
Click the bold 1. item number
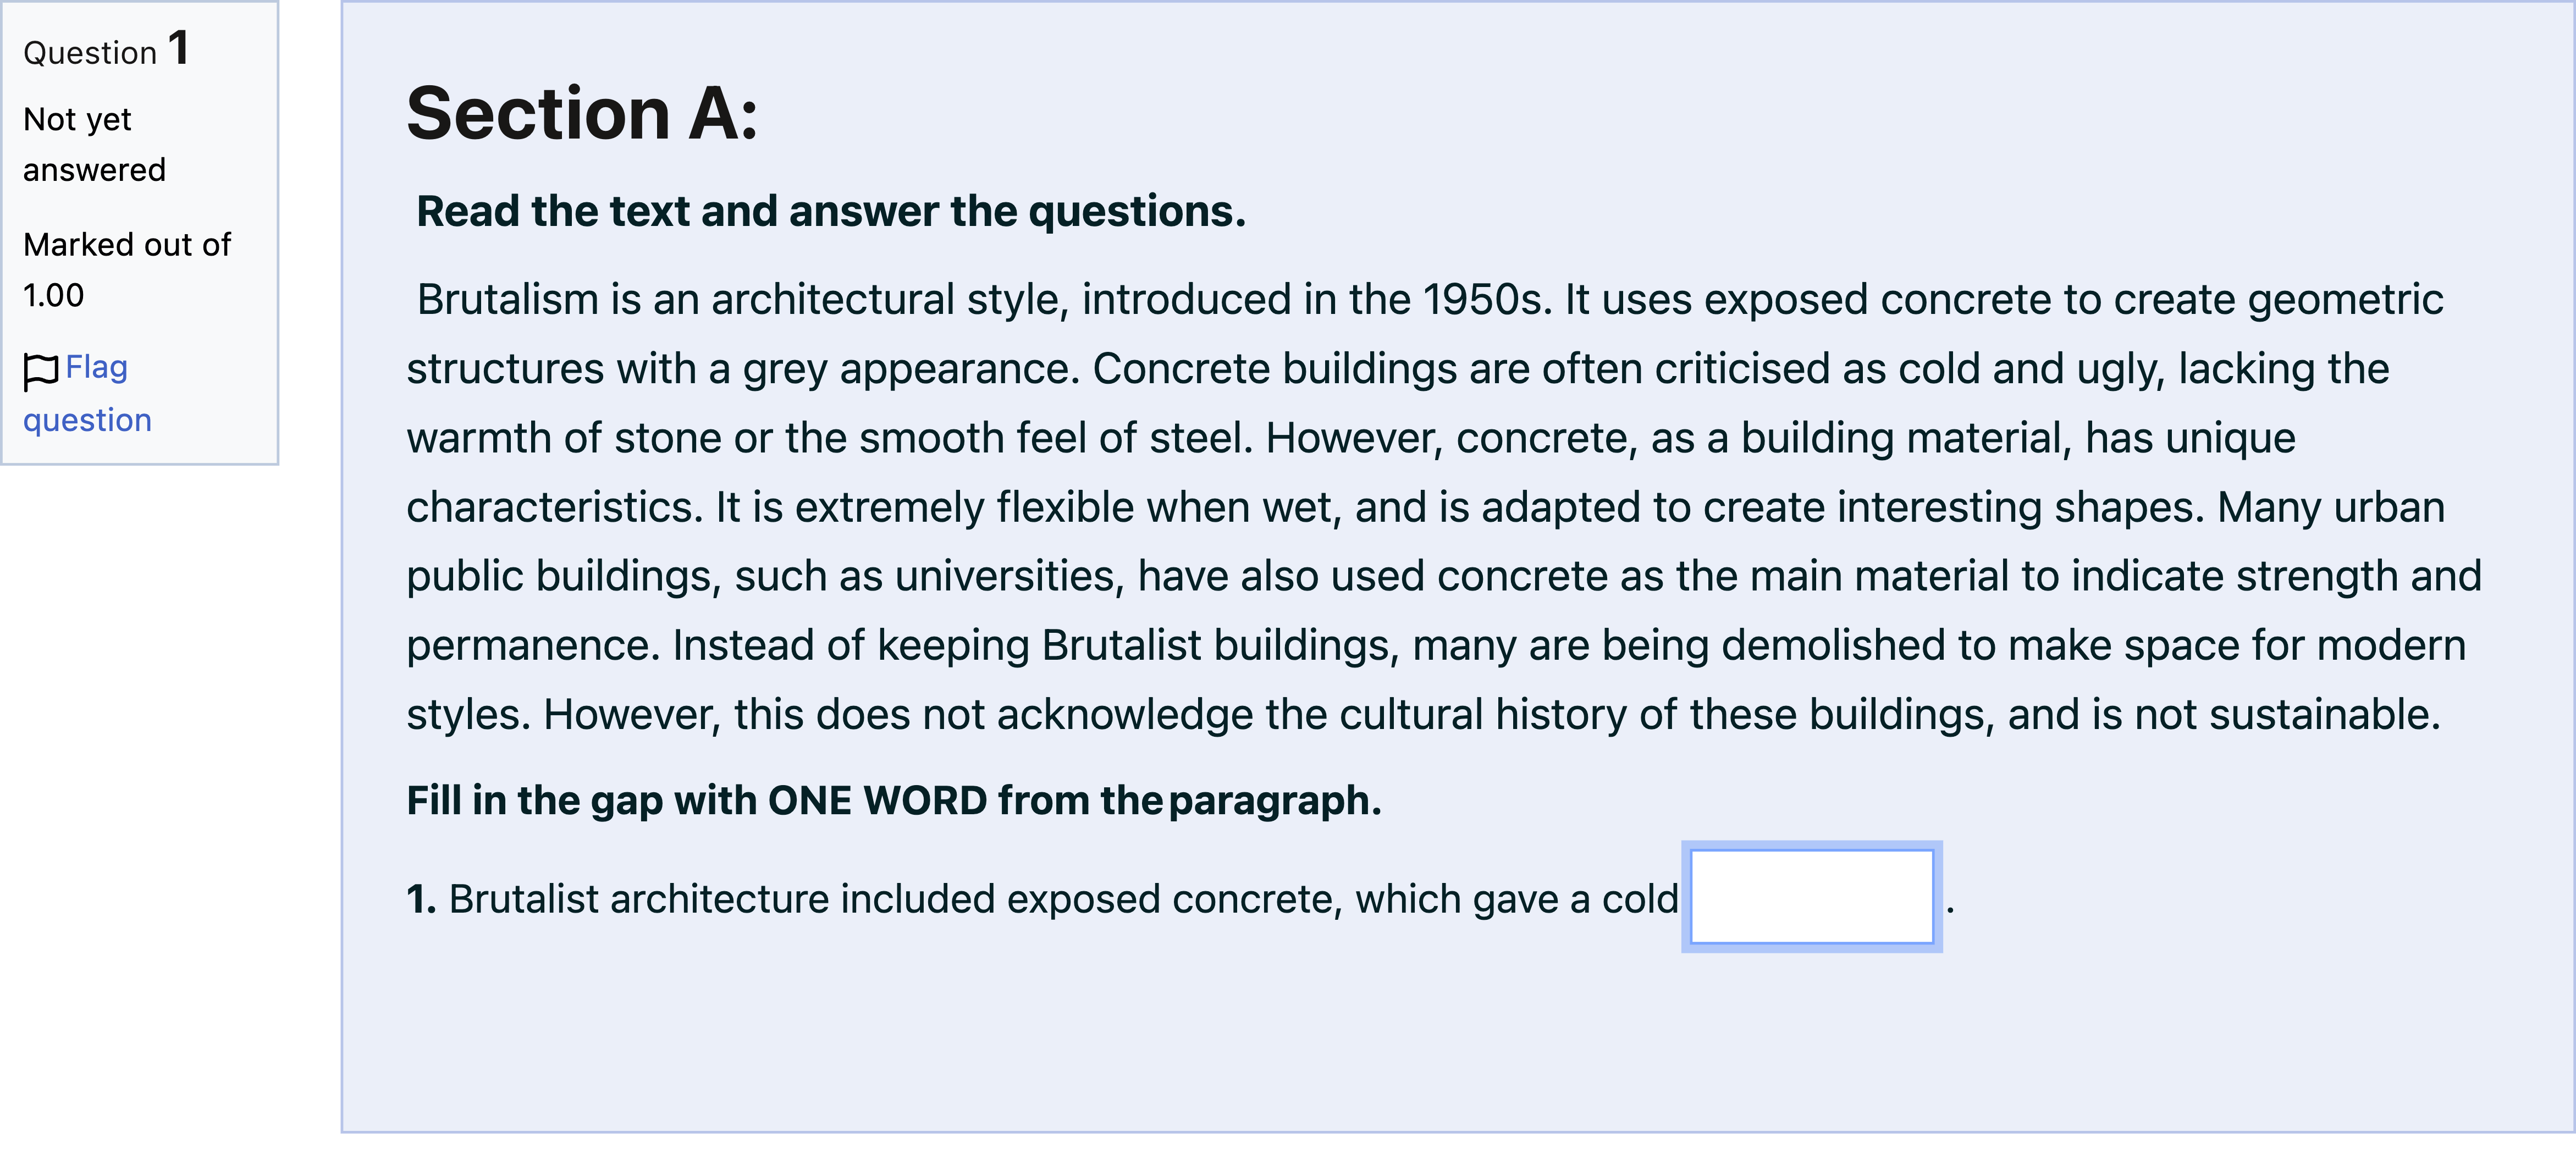(x=421, y=899)
